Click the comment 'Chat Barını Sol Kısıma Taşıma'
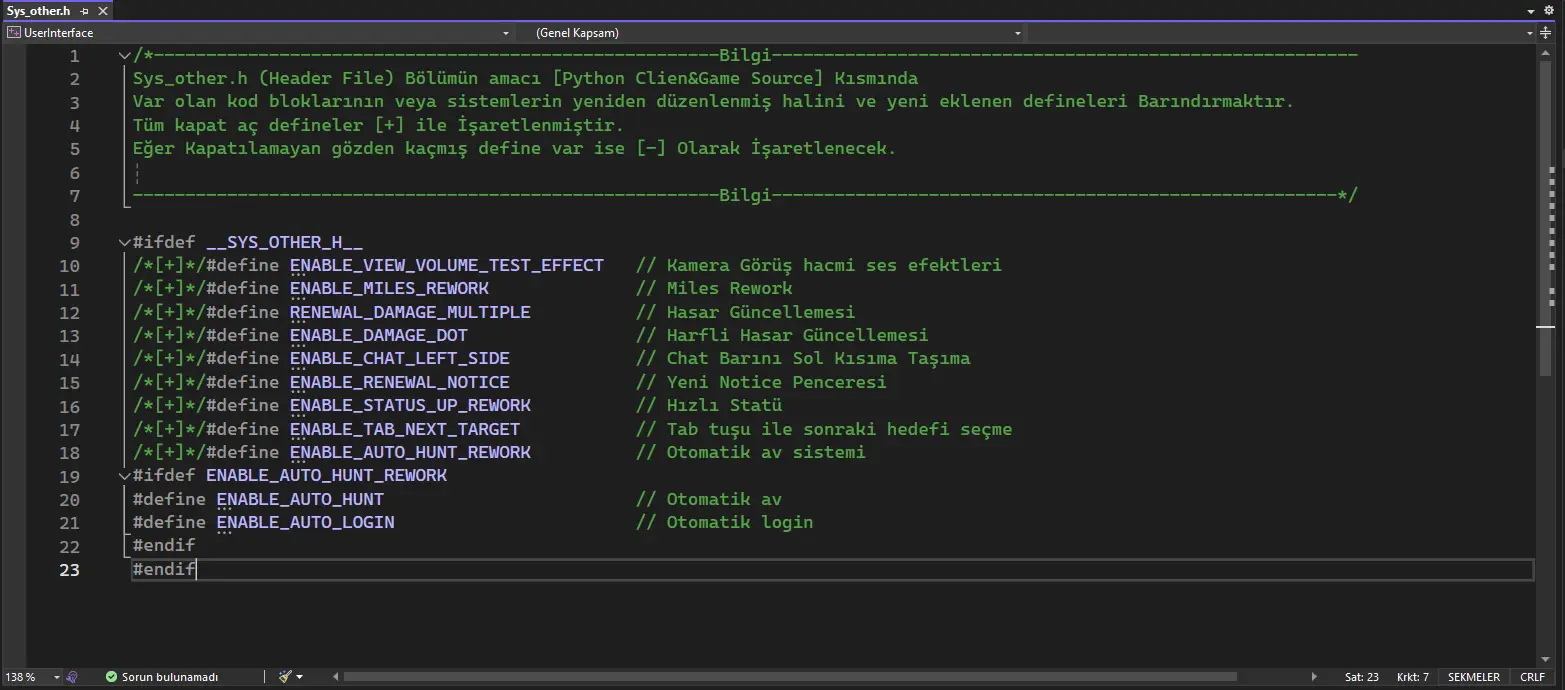This screenshot has height=690, width=1565. click(818, 359)
